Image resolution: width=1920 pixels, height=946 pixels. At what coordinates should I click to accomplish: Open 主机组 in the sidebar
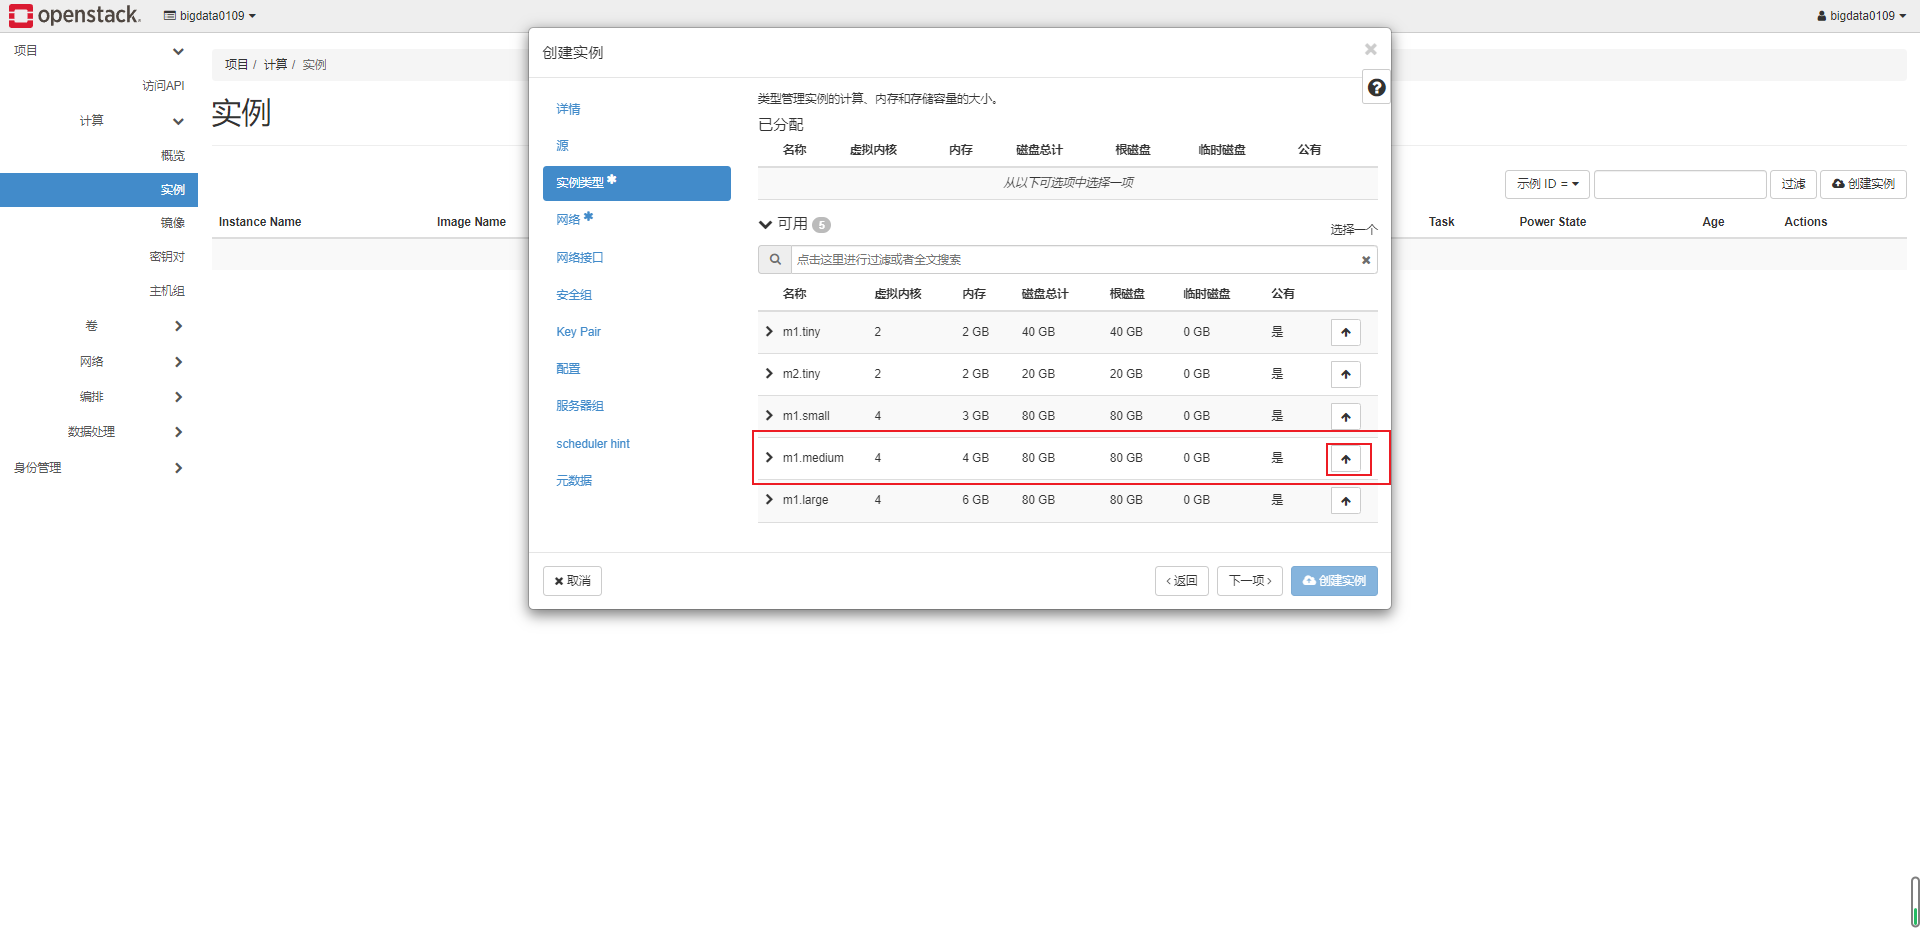coord(167,291)
